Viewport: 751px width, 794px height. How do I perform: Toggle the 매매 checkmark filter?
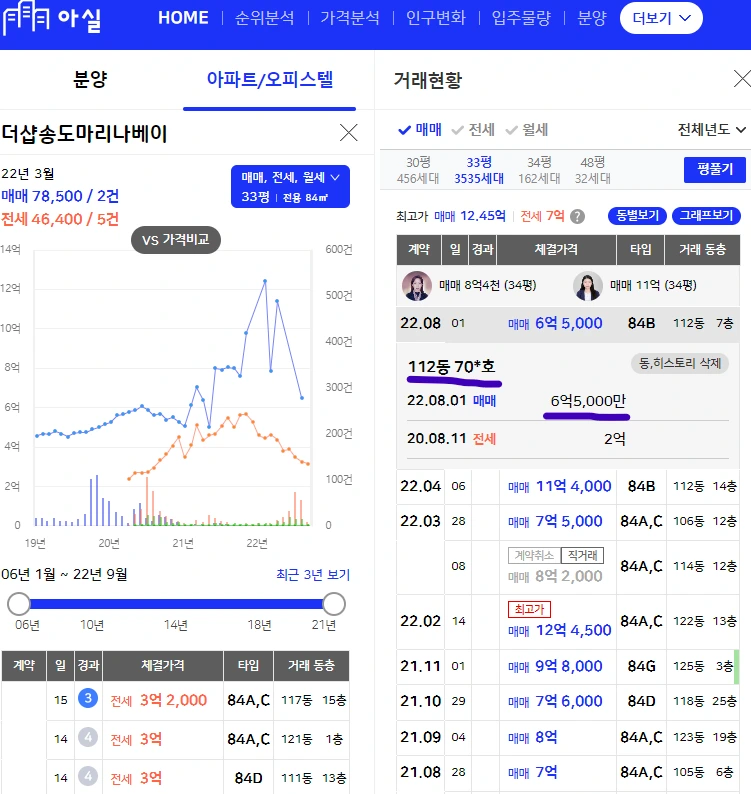pos(420,130)
